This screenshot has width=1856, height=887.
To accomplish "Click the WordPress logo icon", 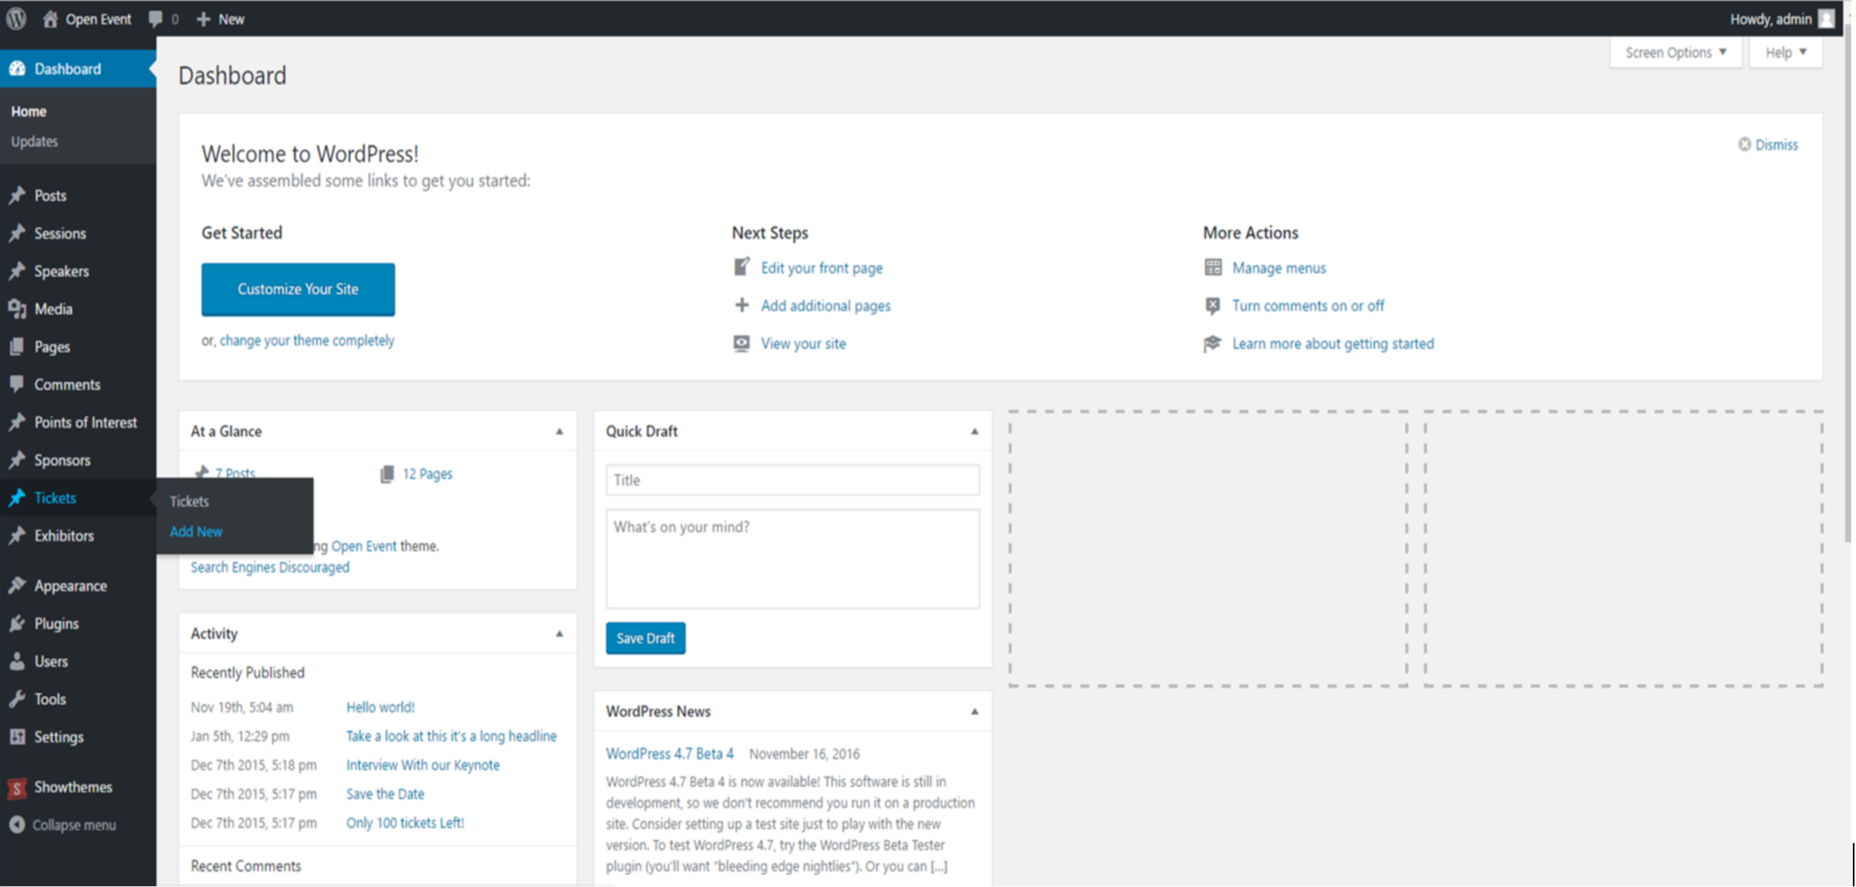I will [x=16, y=18].
